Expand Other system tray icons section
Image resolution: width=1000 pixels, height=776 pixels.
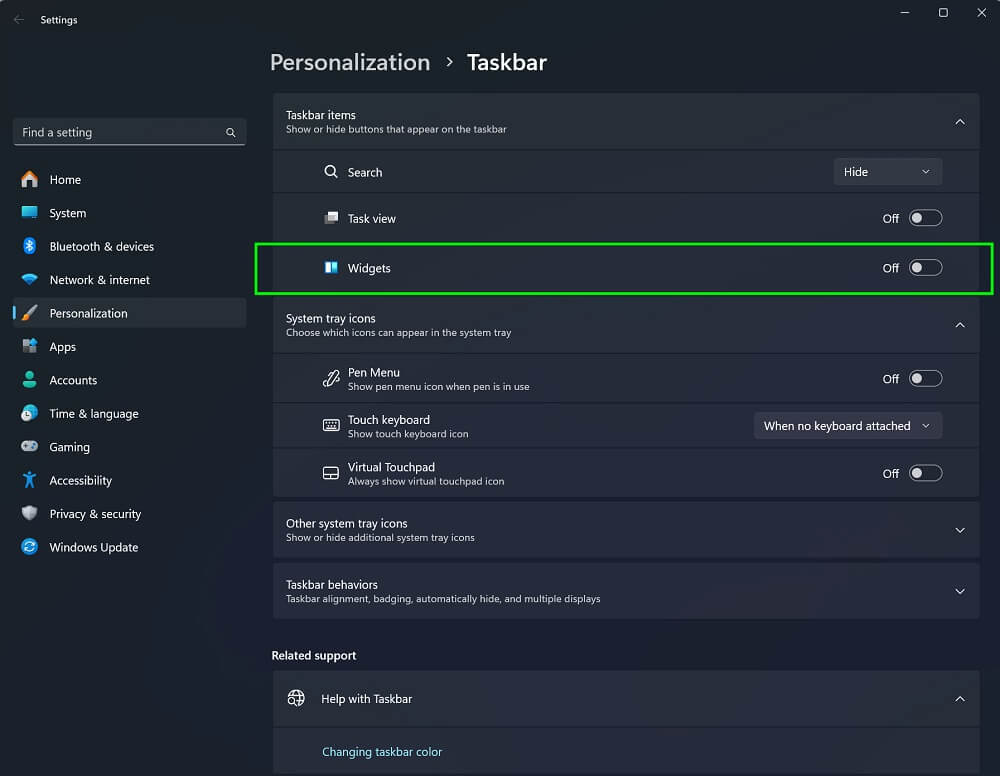pyautogui.click(x=959, y=530)
